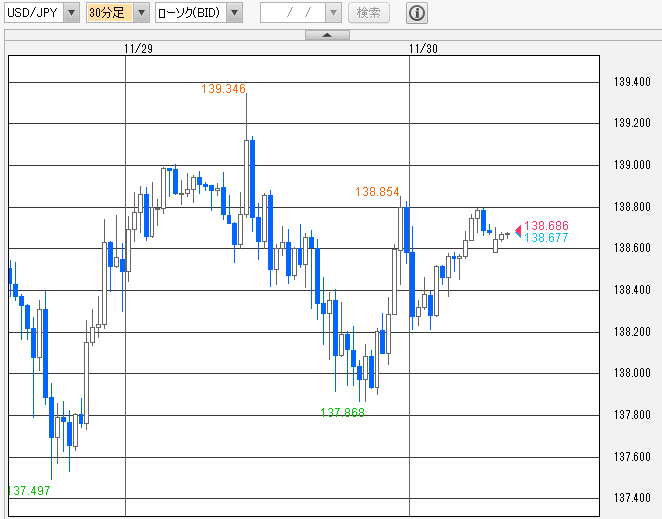Select the 139.346 high price label
This screenshot has height=519, width=662.
point(223,89)
